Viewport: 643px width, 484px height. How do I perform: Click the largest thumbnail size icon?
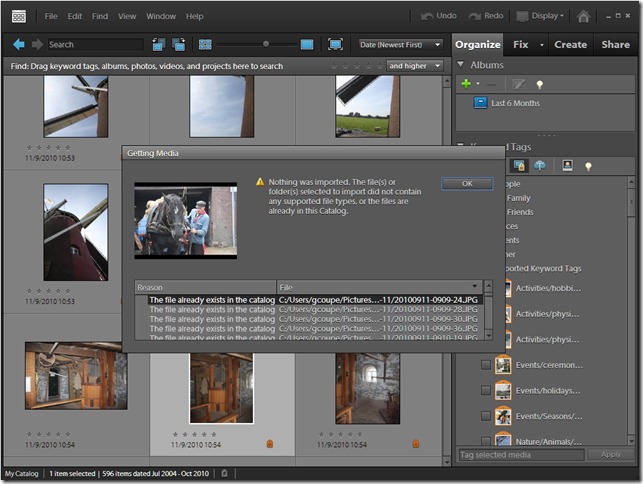[307, 44]
